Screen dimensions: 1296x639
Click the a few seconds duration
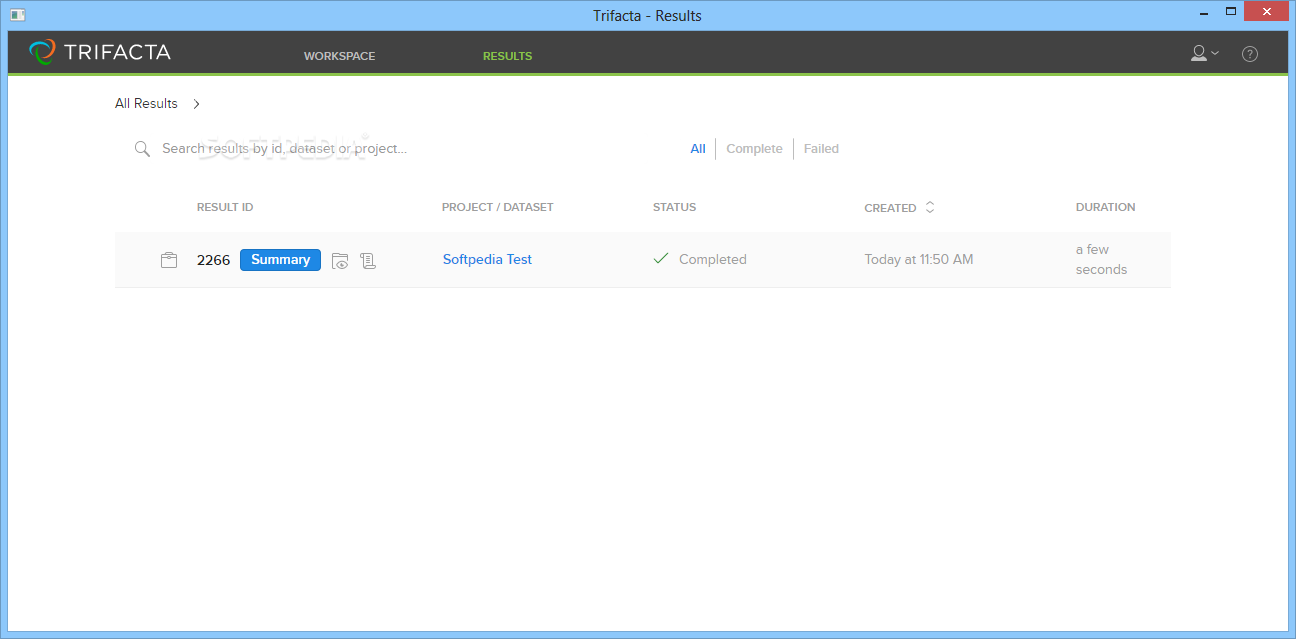point(1102,260)
